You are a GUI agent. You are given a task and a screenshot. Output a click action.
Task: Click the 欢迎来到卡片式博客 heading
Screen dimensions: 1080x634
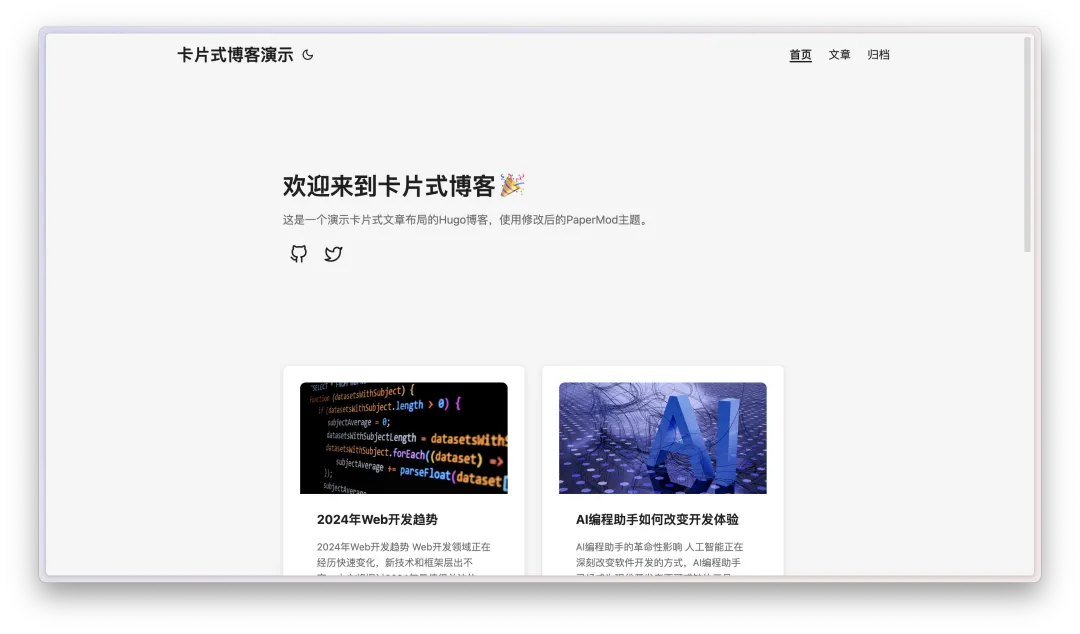click(389, 186)
